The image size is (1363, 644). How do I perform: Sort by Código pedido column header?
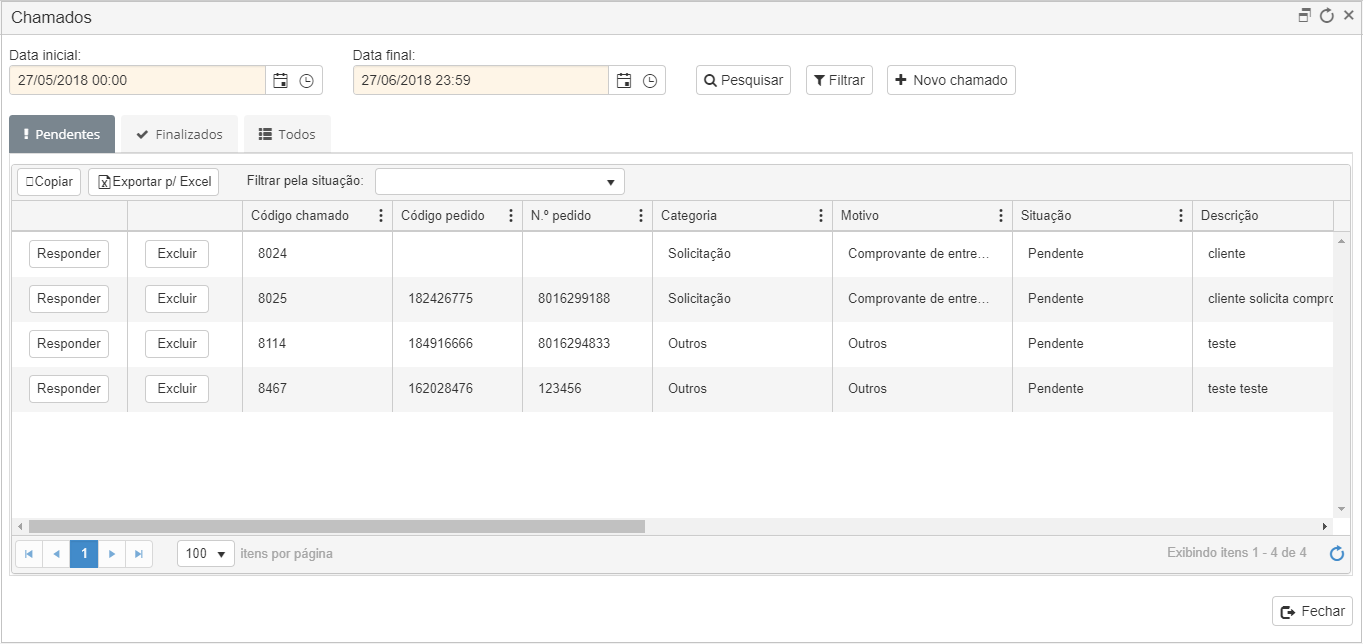(443, 216)
